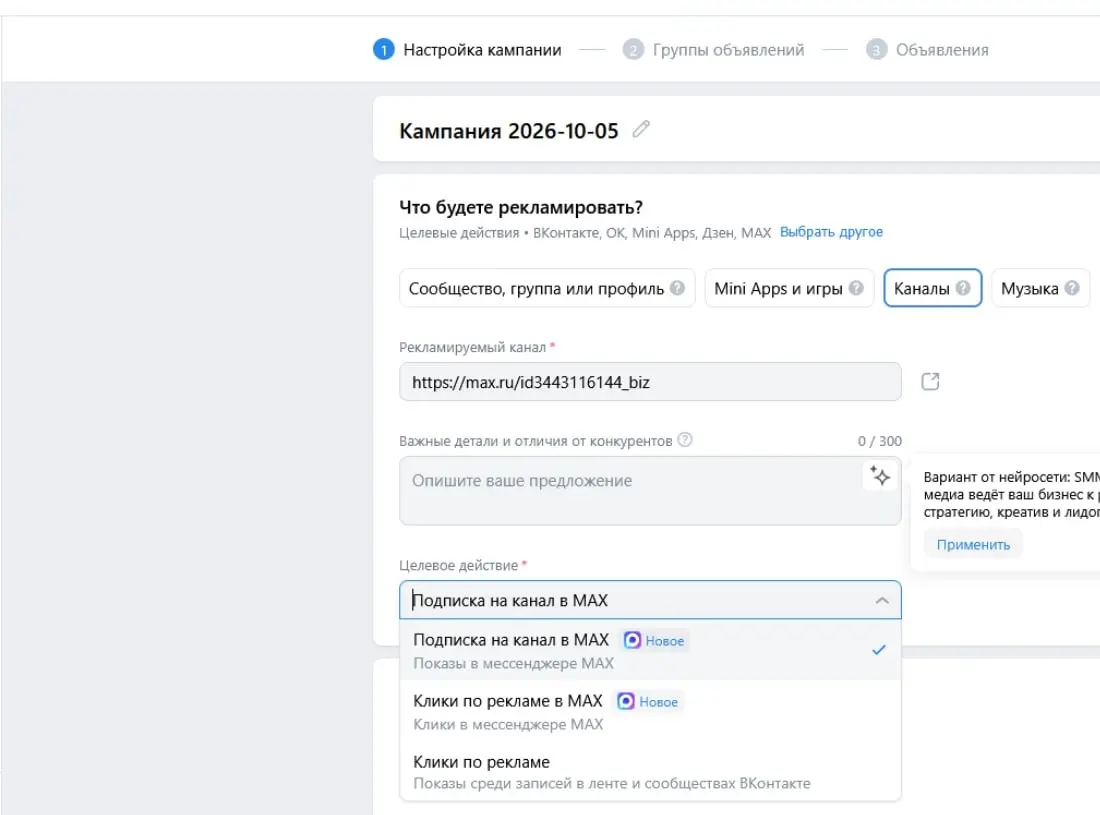Click the AI sparkle generate icon
Image resolution: width=1100 pixels, height=815 pixels.
pyautogui.click(x=880, y=476)
